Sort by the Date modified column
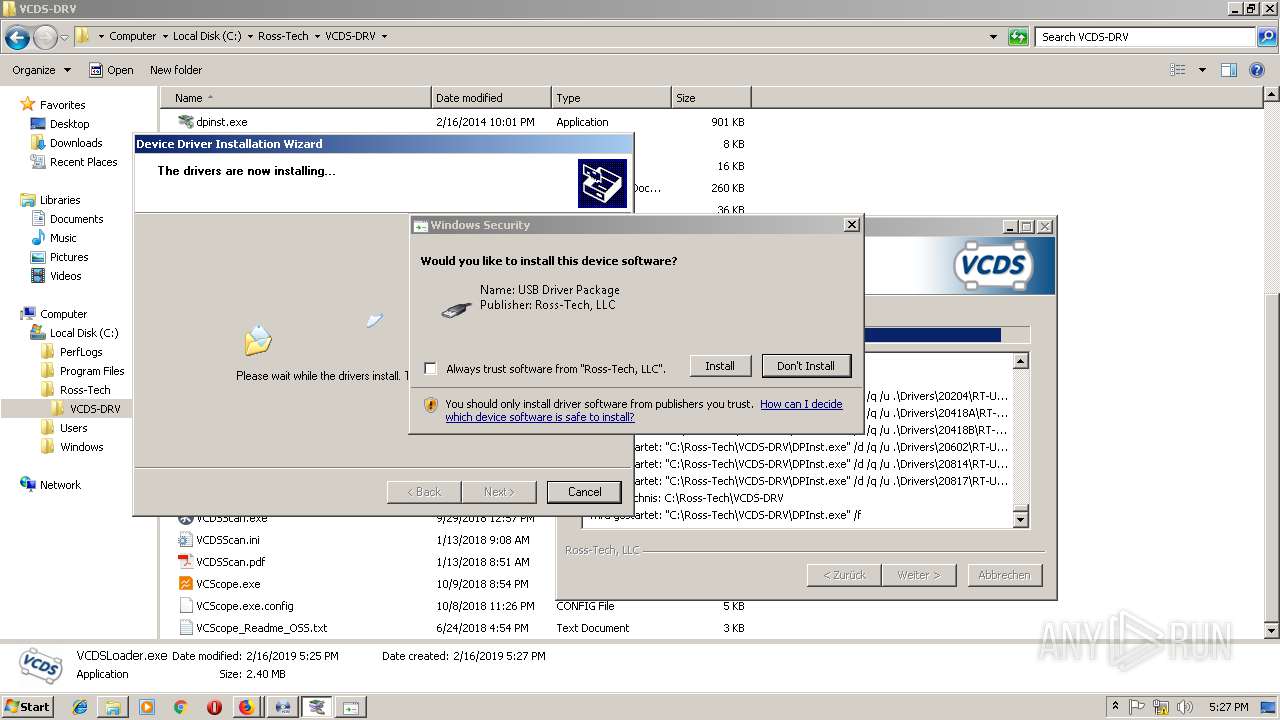The height and width of the screenshot is (720, 1280). [x=491, y=98]
